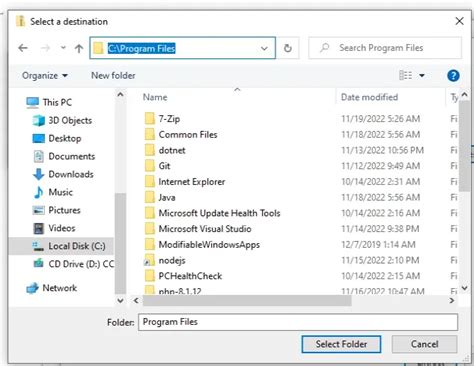Click the Git folder icon
The width and height of the screenshot is (474, 366).
(x=150, y=166)
